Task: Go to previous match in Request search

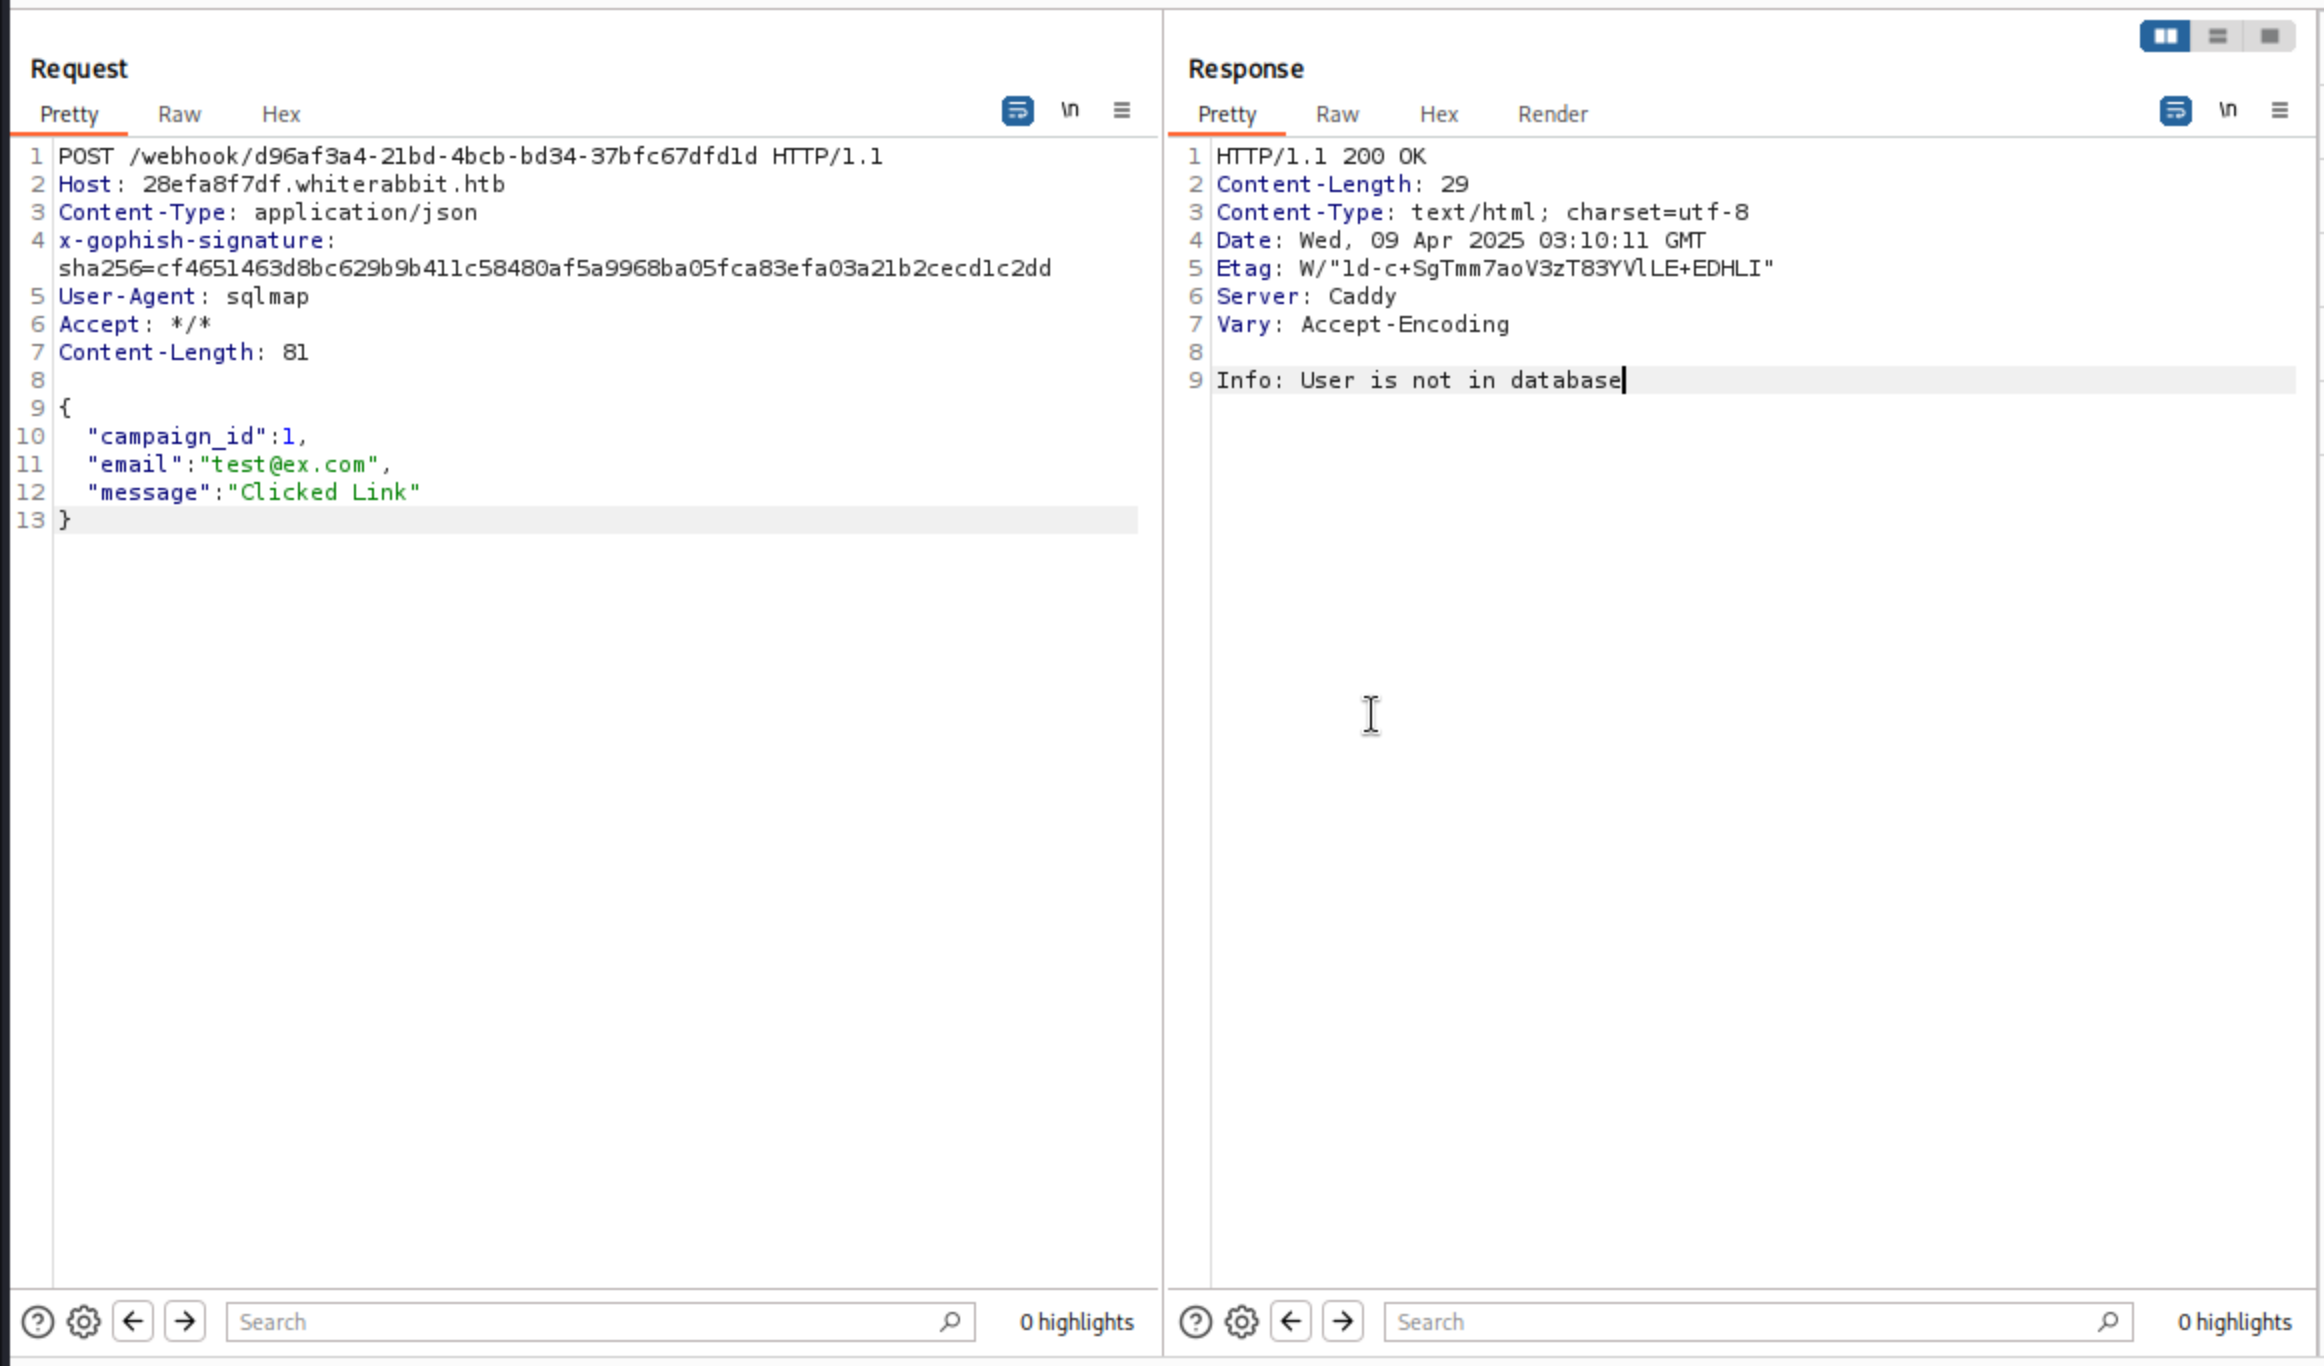Action: pos(133,1322)
